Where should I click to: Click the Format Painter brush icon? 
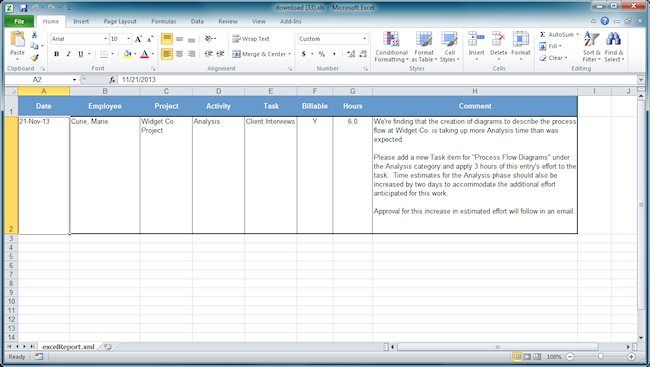click(x=34, y=58)
